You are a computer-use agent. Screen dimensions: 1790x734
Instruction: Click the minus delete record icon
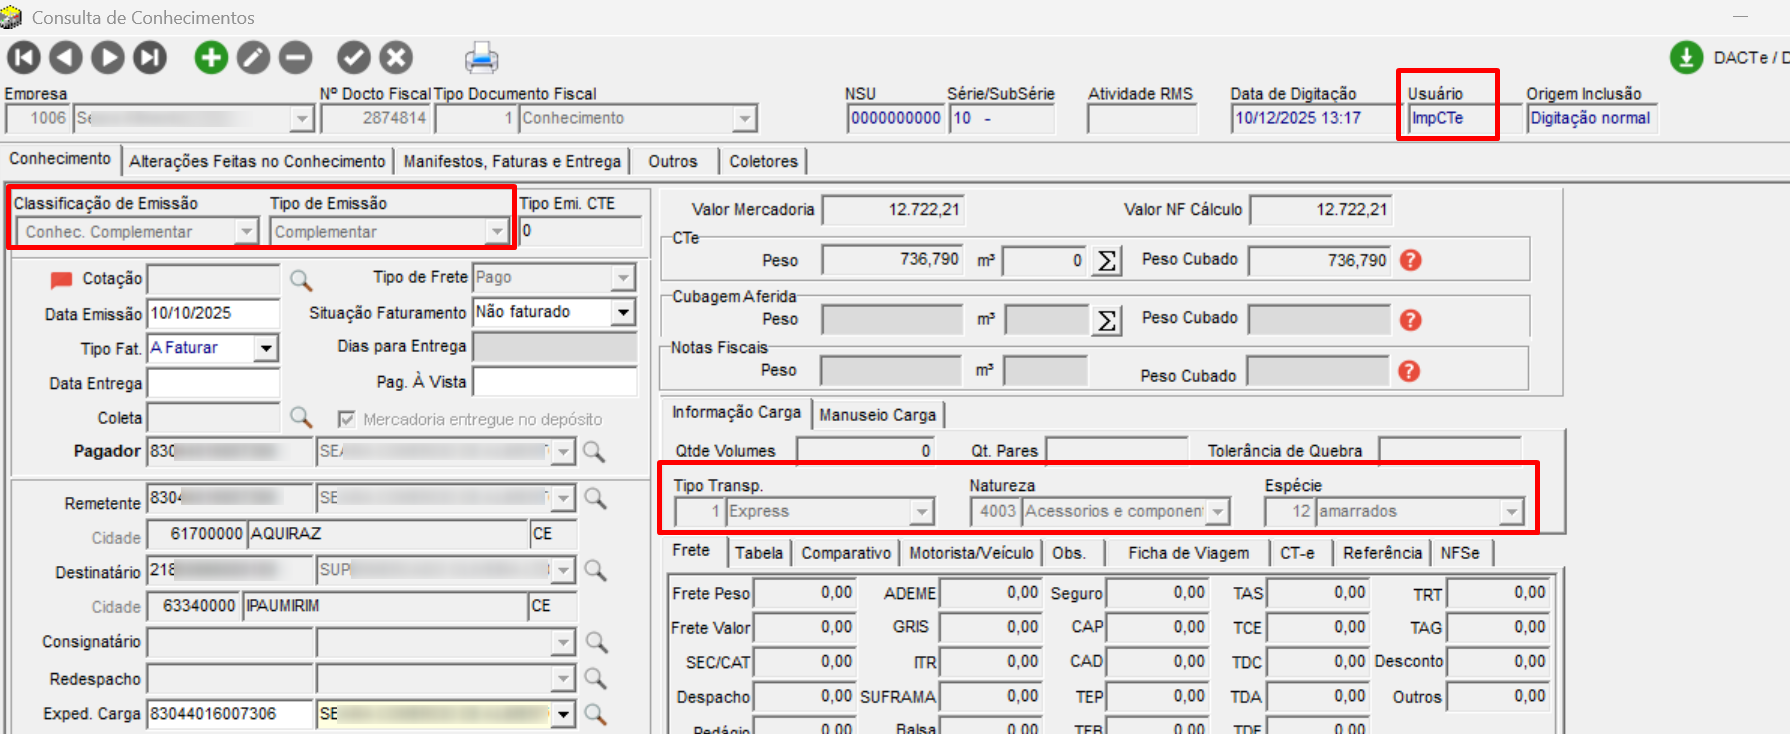coord(295,57)
